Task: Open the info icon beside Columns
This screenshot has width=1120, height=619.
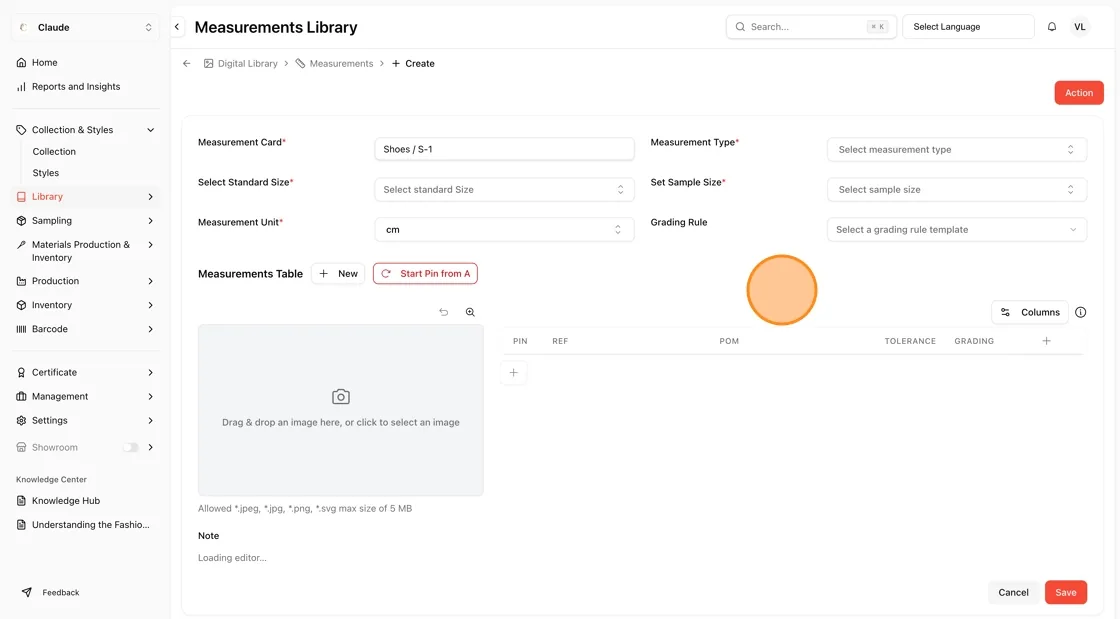Action: coord(1081,312)
